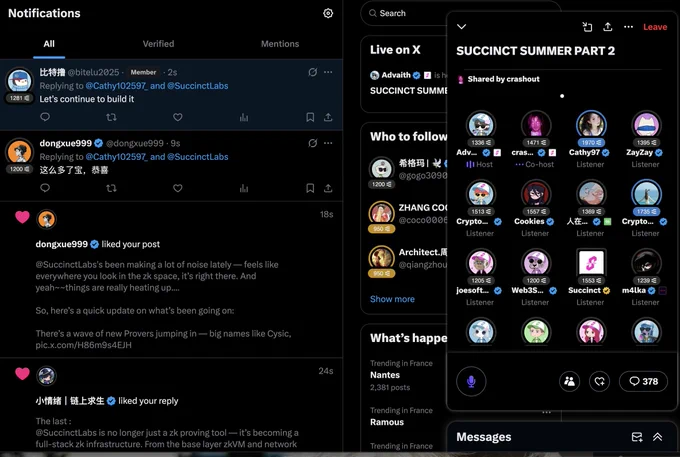Open ZayZay listener avatar
The width and height of the screenshot is (680, 457).
click(x=646, y=125)
